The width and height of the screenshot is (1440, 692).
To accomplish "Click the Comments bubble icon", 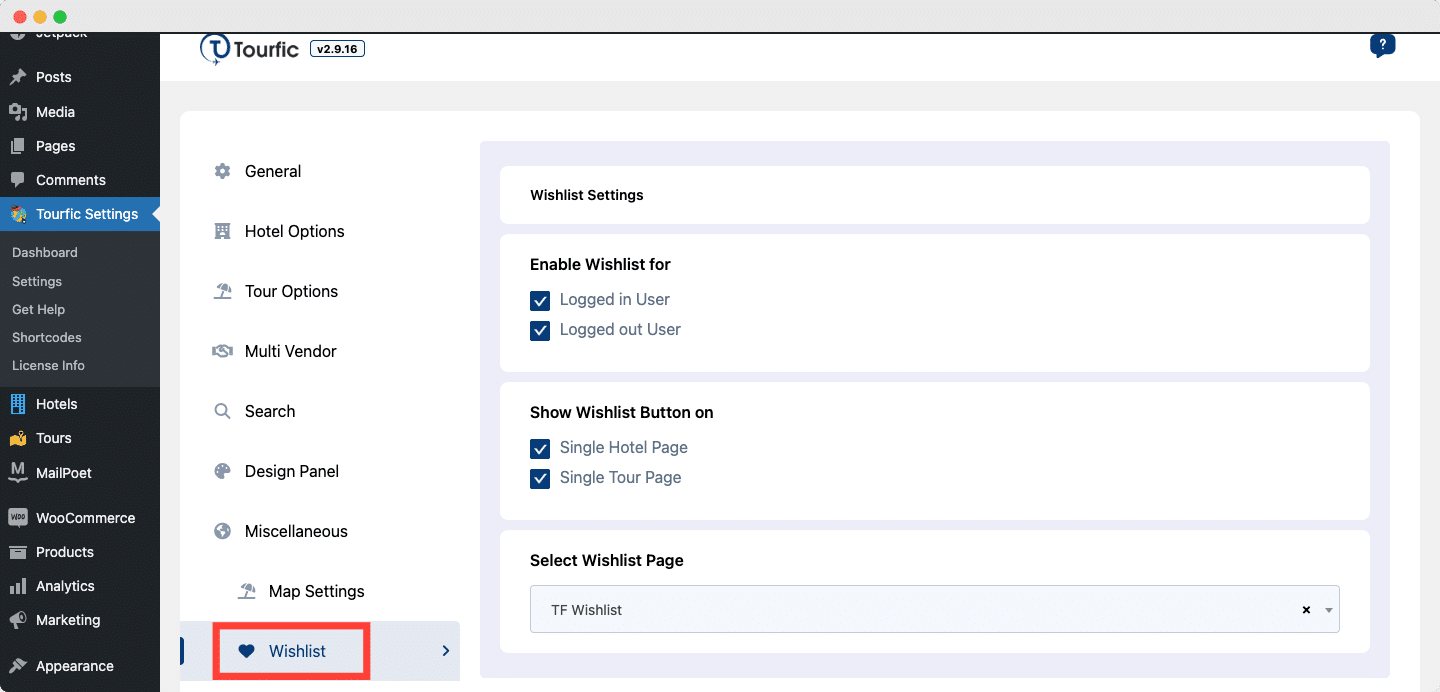I will point(18,180).
